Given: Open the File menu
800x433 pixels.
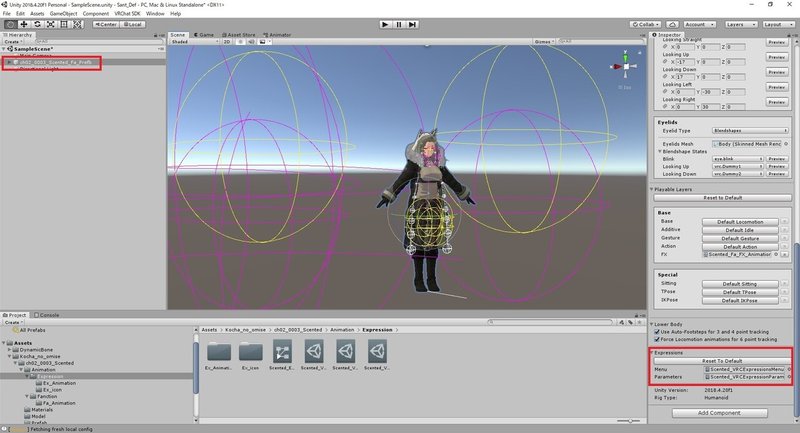Looking at the screenshot, I should click(7, 14).
